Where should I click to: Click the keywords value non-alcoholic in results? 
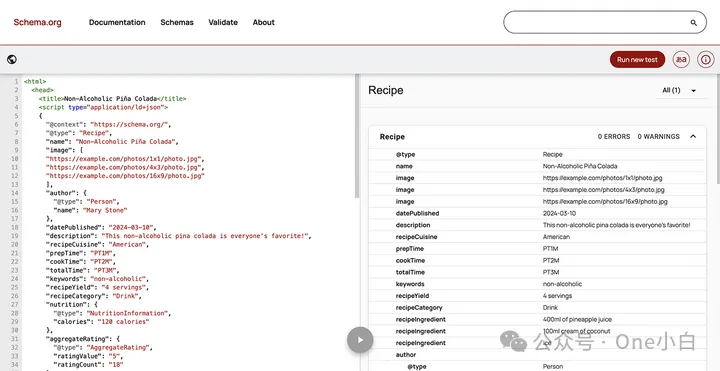click(x=562, y=284)
